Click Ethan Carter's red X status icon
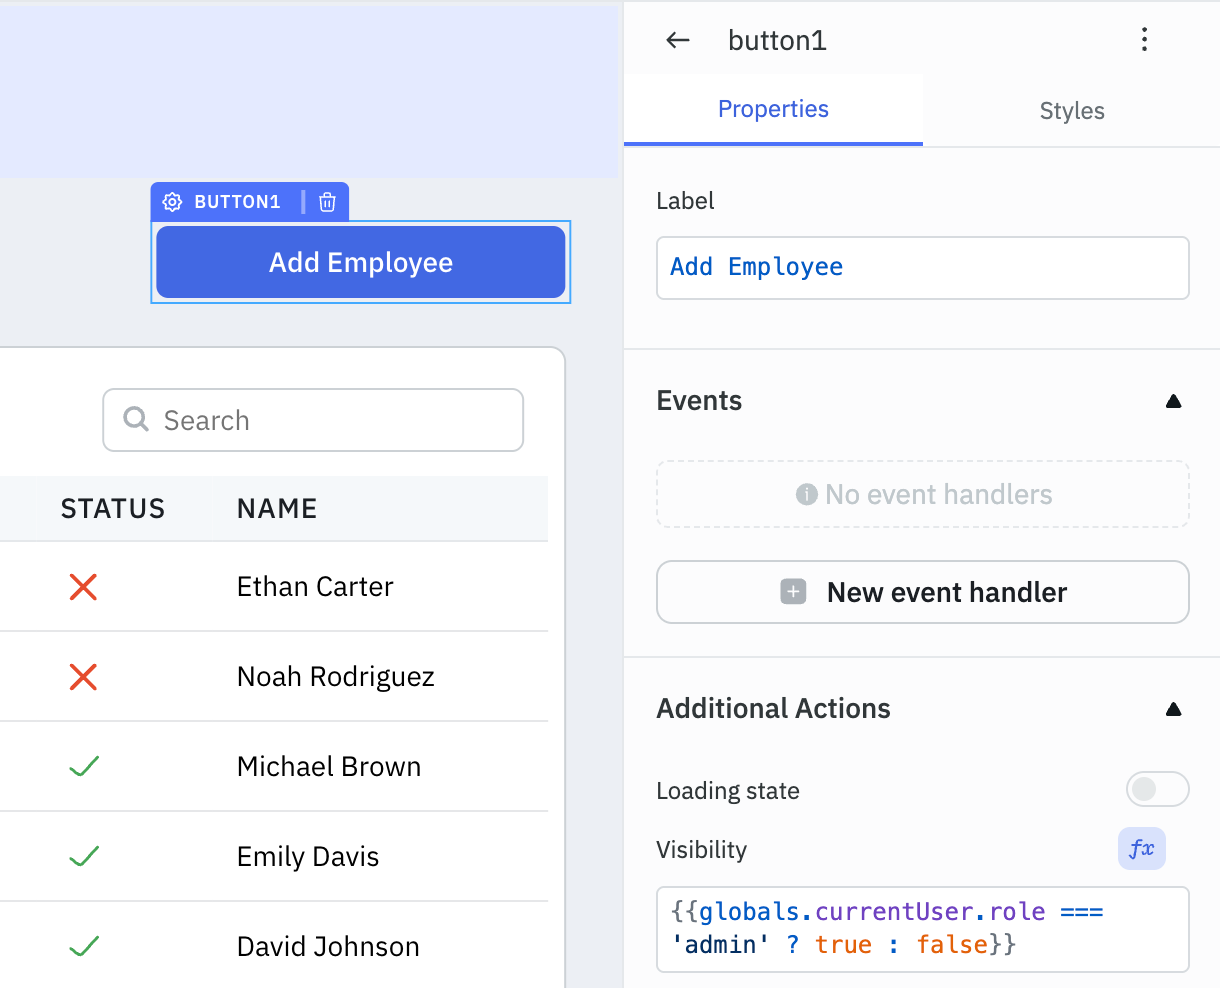 (x=83, y=587)
